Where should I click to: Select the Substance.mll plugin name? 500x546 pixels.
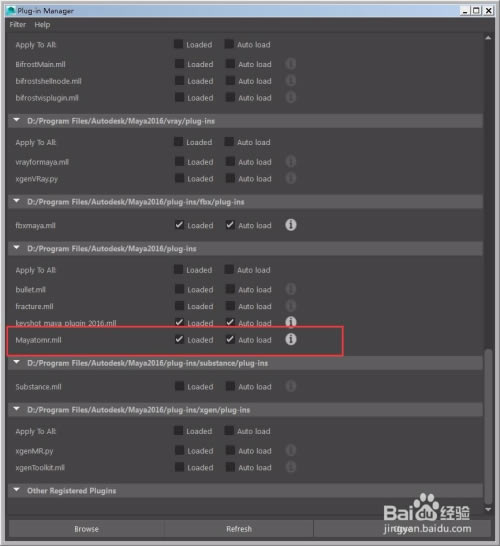pyautogui.click(x=38, y=387)
